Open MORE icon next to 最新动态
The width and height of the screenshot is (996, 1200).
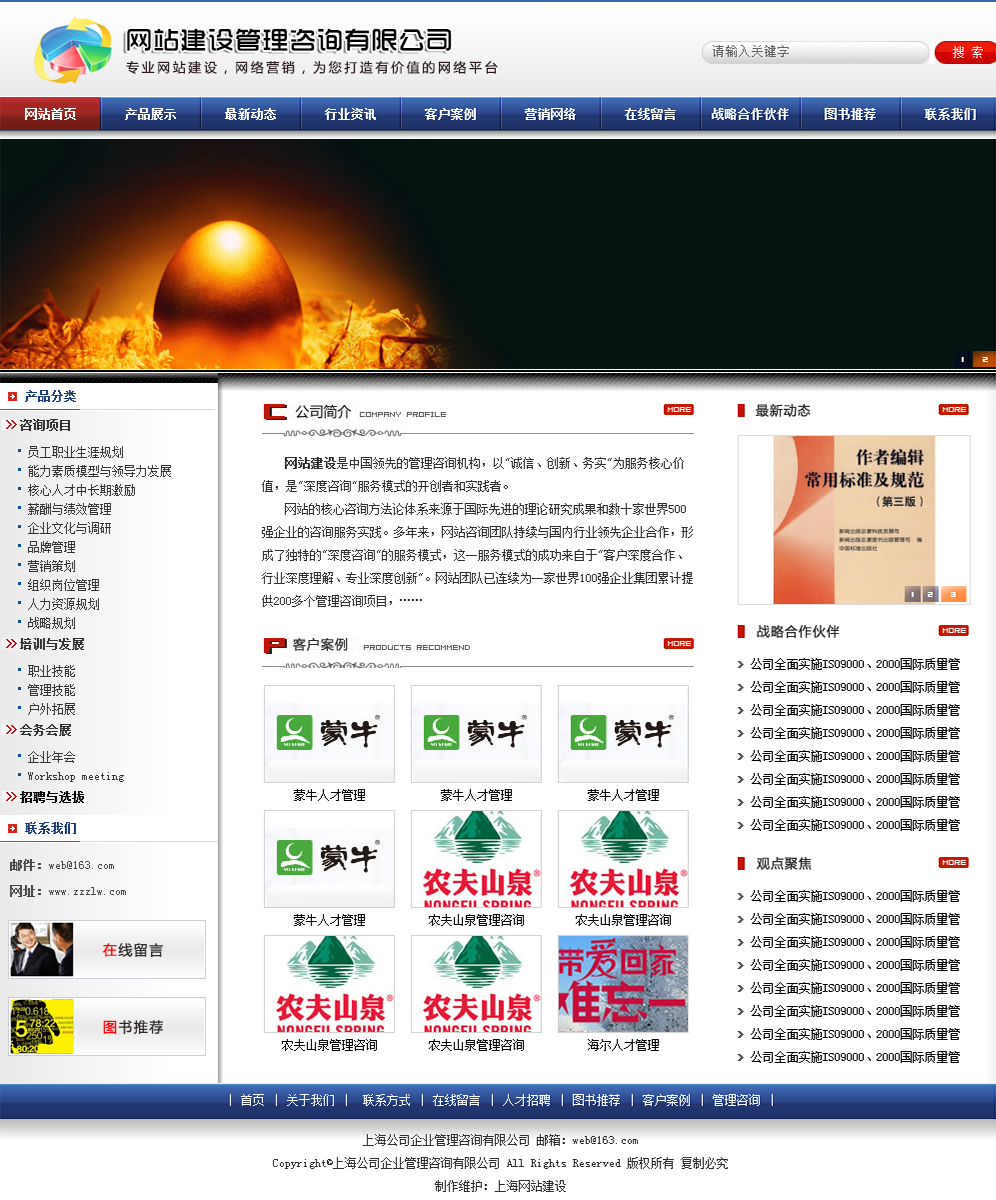pyautogui.click(x=953, y=409)
